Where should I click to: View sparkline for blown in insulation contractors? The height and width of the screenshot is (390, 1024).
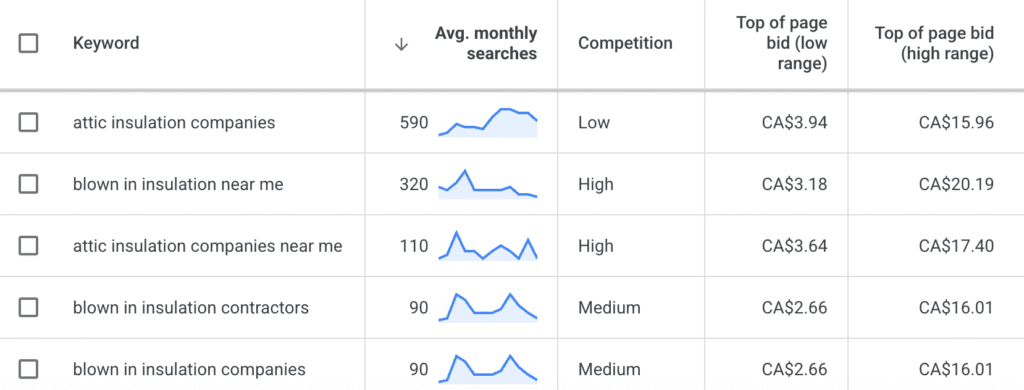(x=488, y=307)
